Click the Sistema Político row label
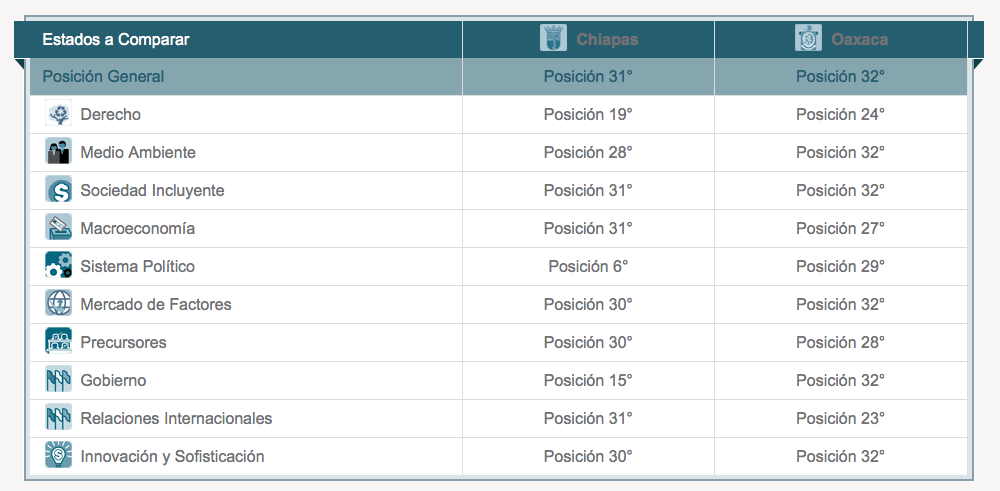The width and height of the screenshot is (1000, 491). 137,267
